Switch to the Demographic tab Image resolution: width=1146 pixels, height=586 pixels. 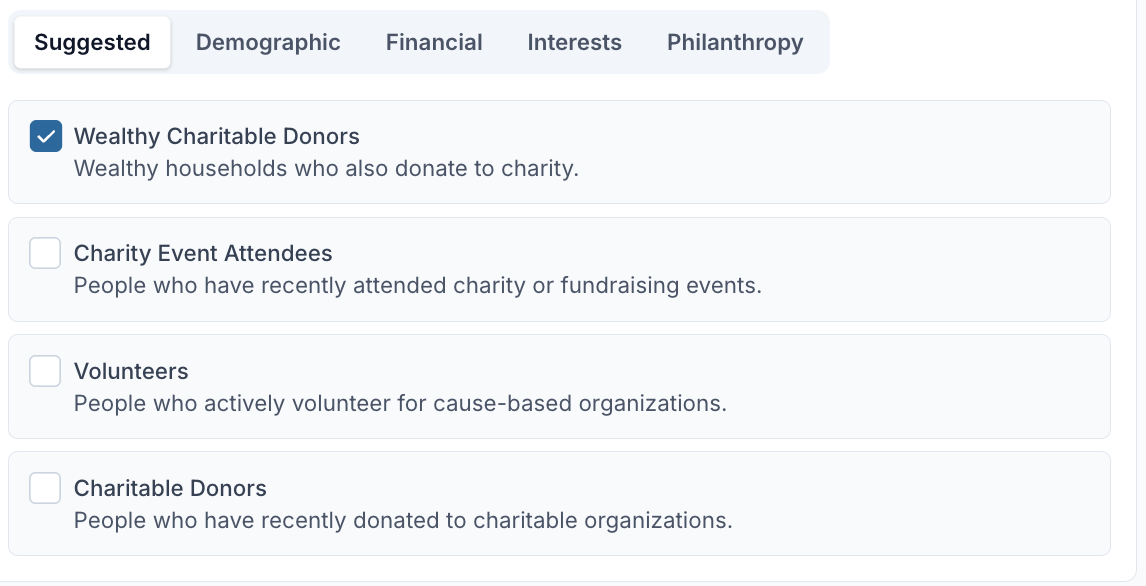coord(268,42)
